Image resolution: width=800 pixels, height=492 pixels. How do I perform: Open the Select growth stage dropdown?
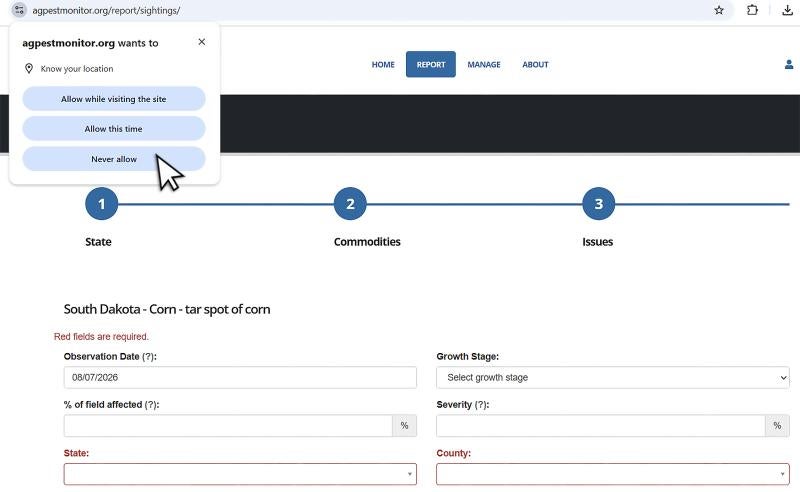[613, 377]
